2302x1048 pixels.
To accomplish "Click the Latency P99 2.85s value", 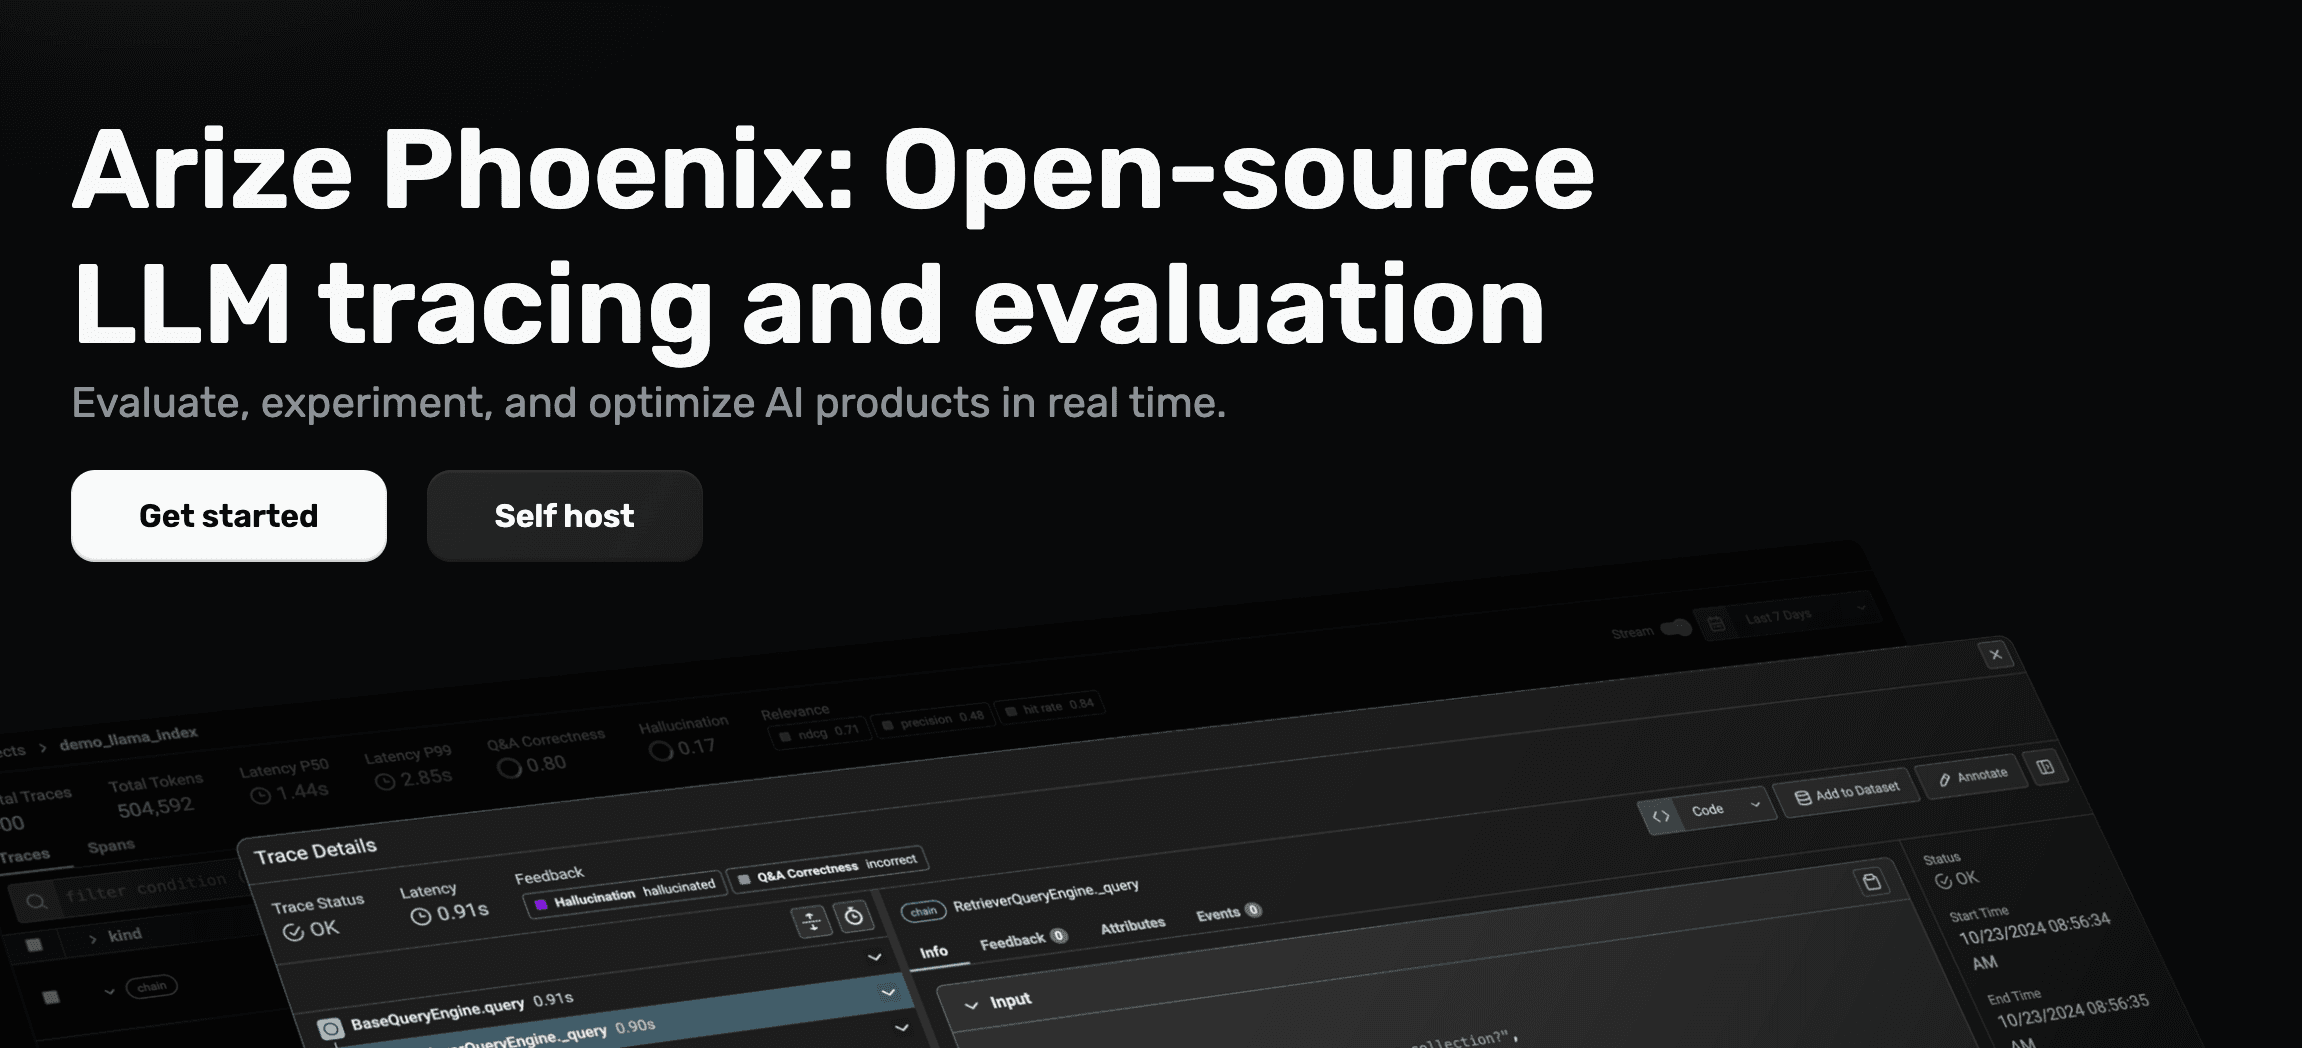I will tap(414, 779).
